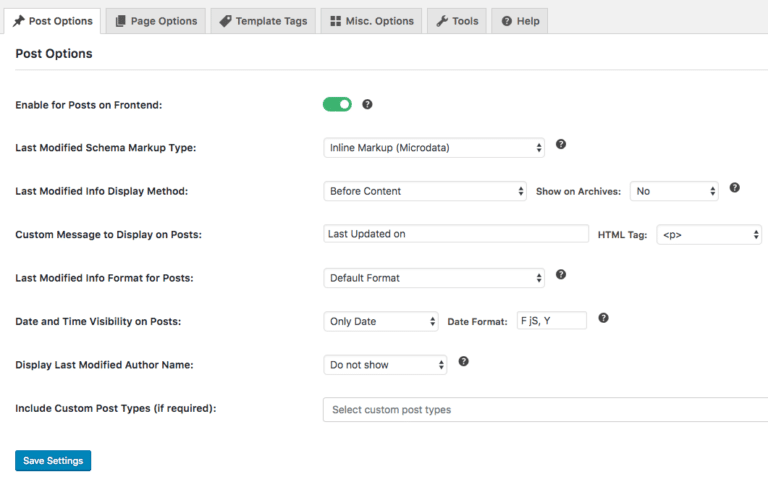Switch to Page Options tab
Image resolution: width=768 pixels, height=477 pixels.
point(156,21)
